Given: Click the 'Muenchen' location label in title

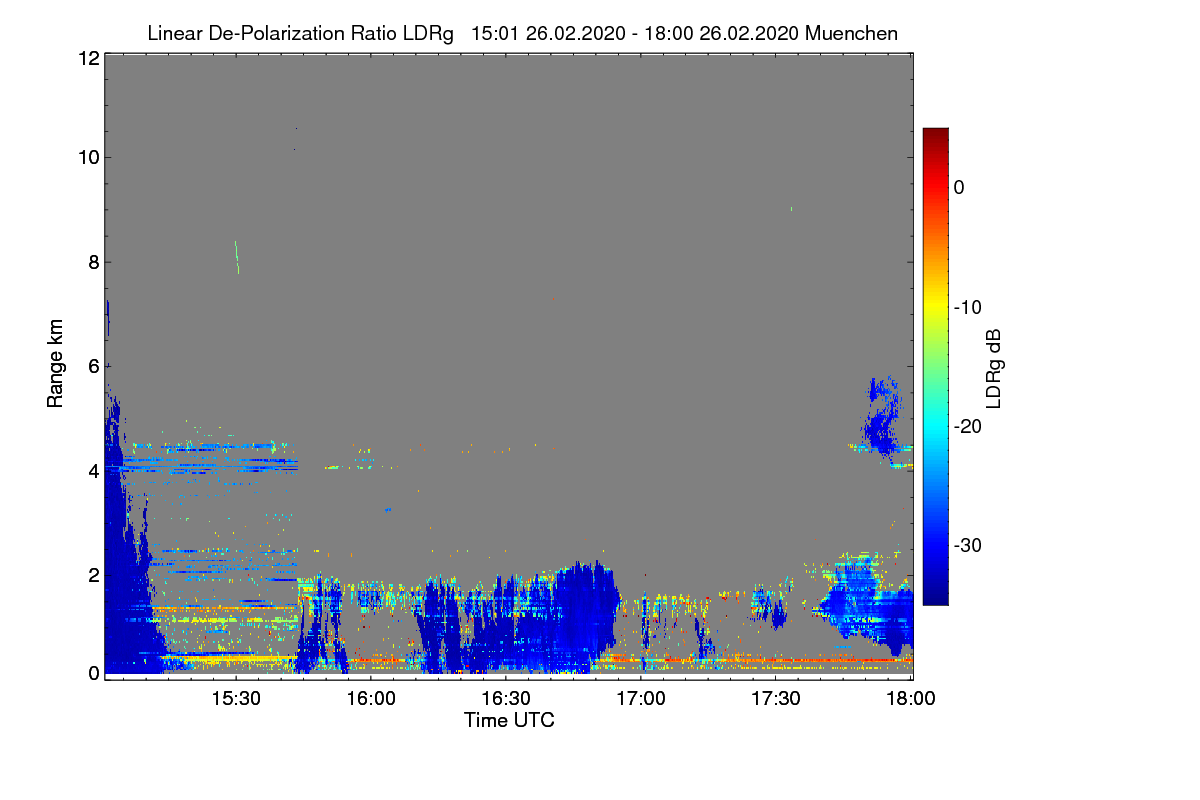Looking at the screenshot, I should pos(851,33).
